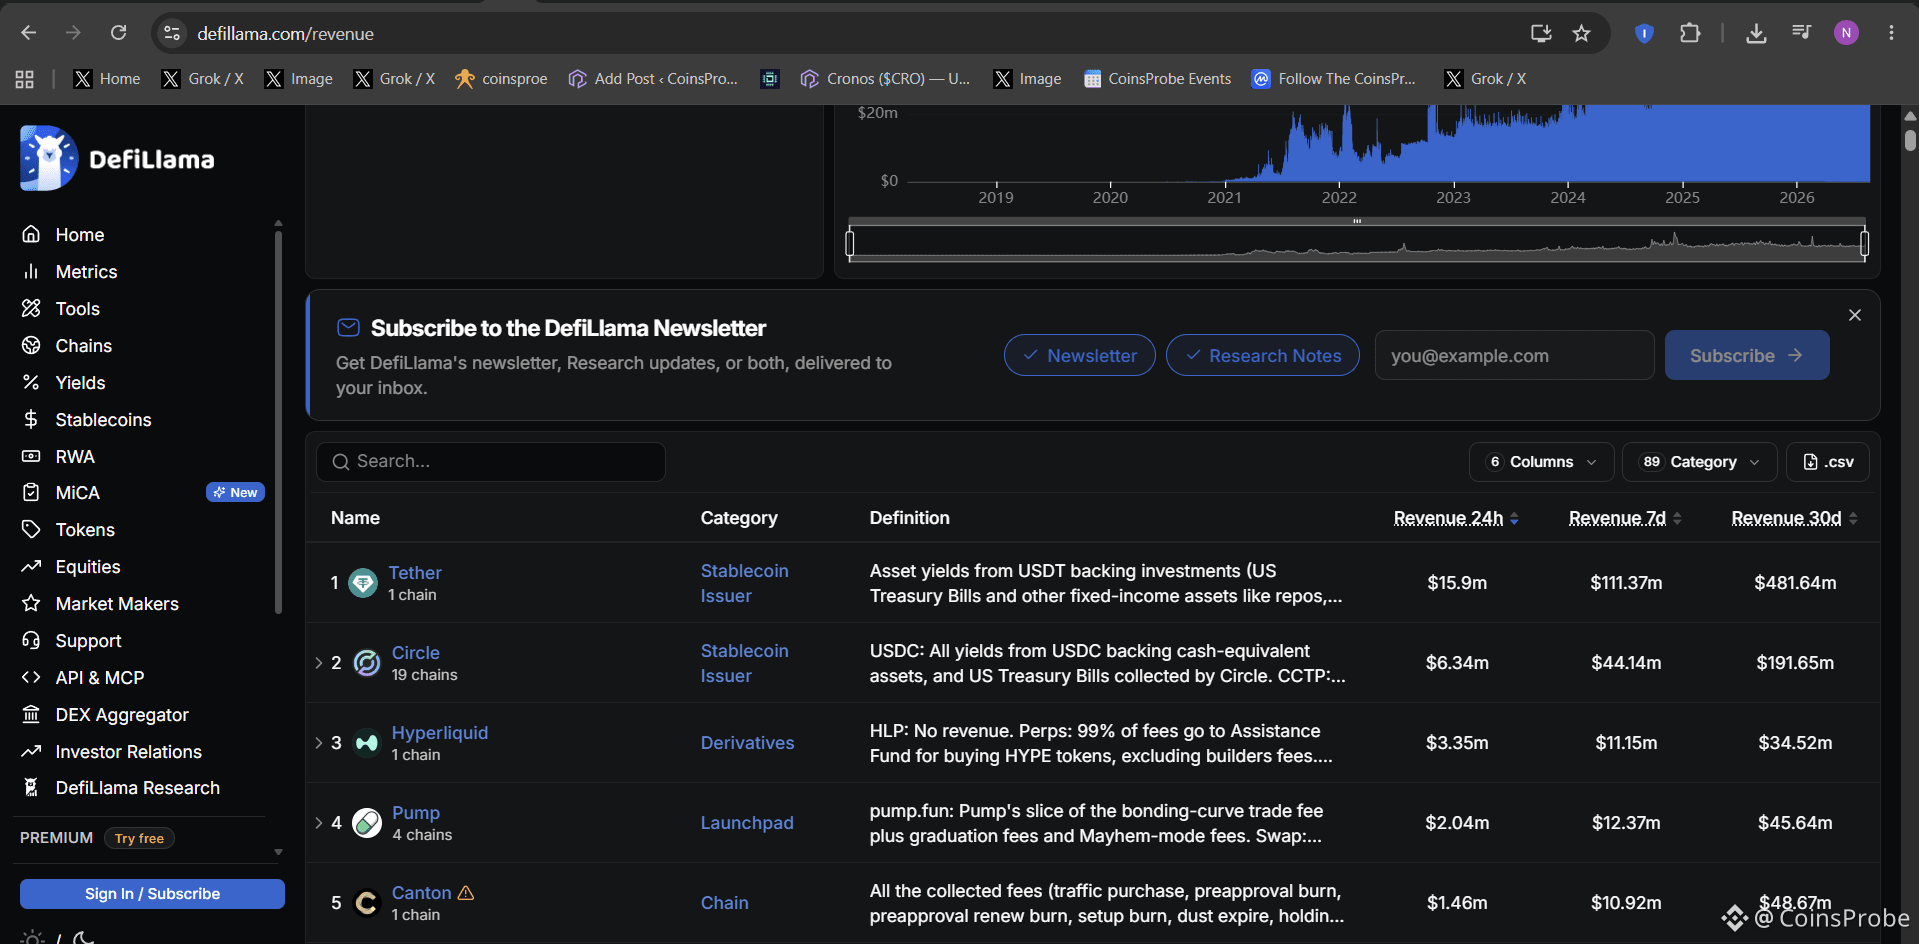Click the newsletter email input field
Image resolution: width=1919 pixels, height=944 pixels.
(1514, 356)
